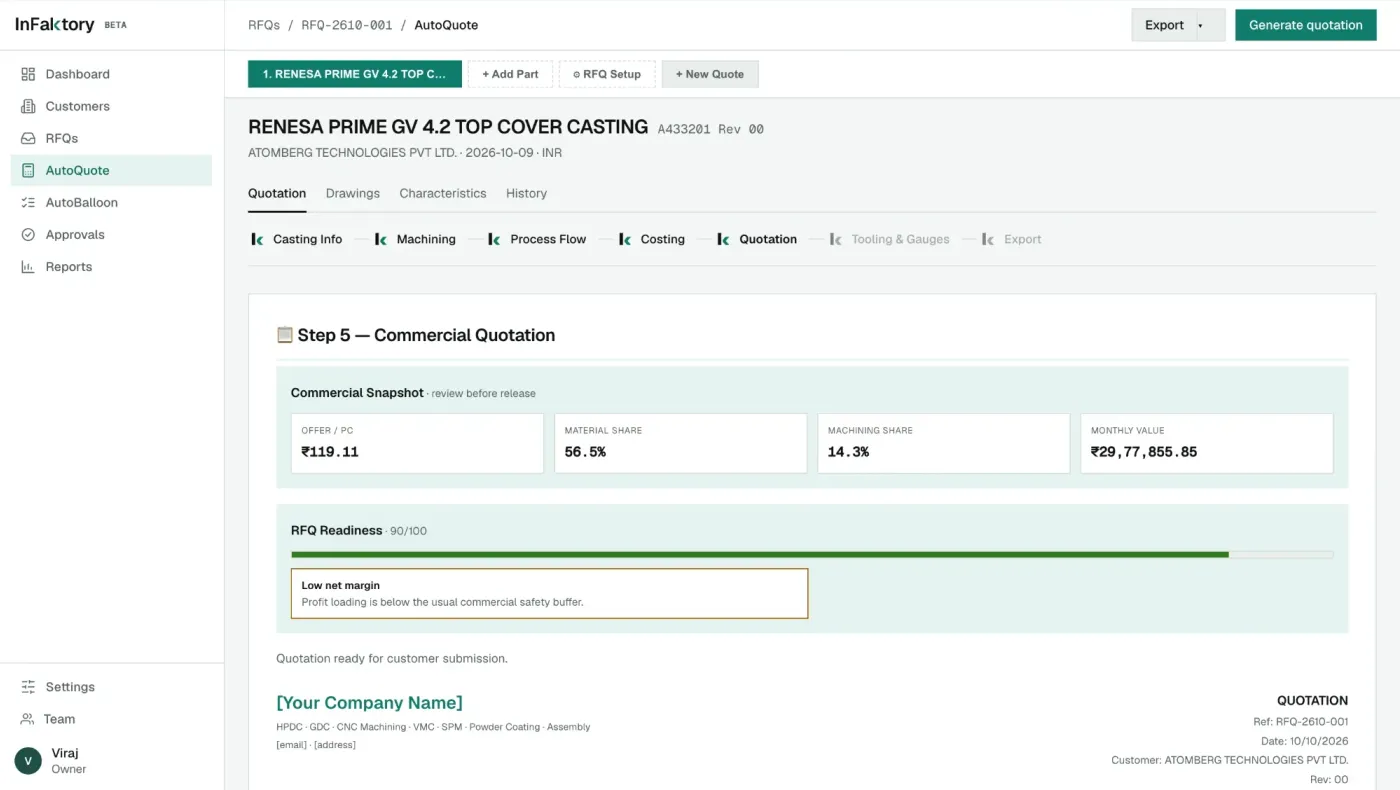Click the part number A433201 Rev 00

point(710,129)
